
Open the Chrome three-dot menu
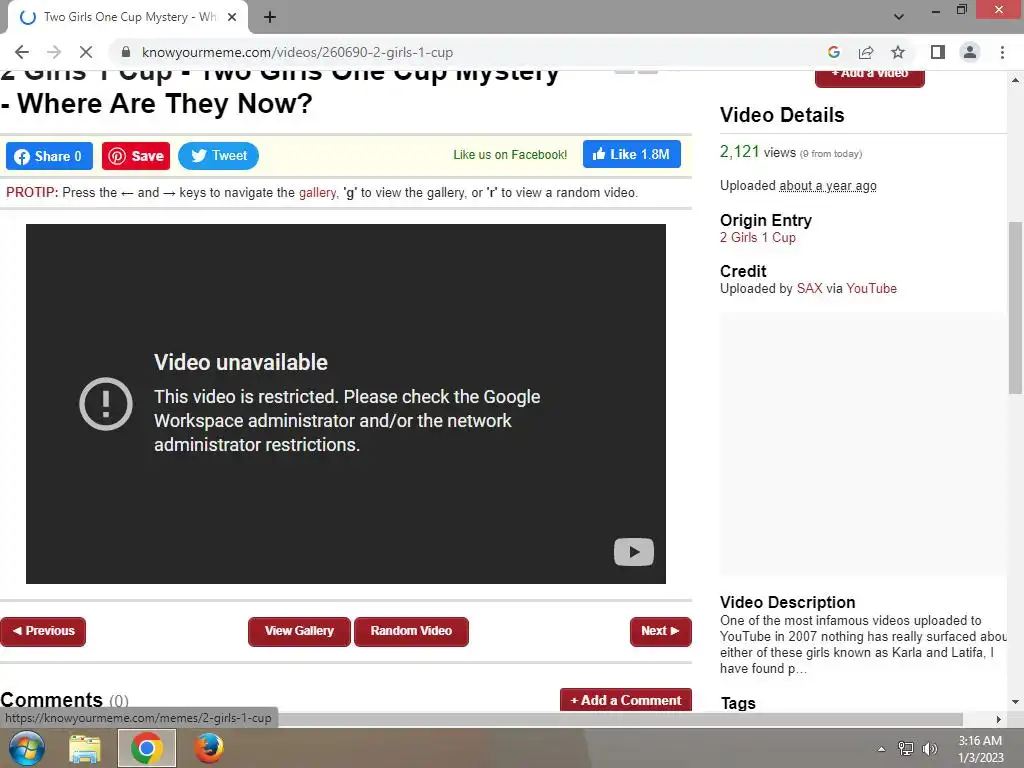[1002, 52]
